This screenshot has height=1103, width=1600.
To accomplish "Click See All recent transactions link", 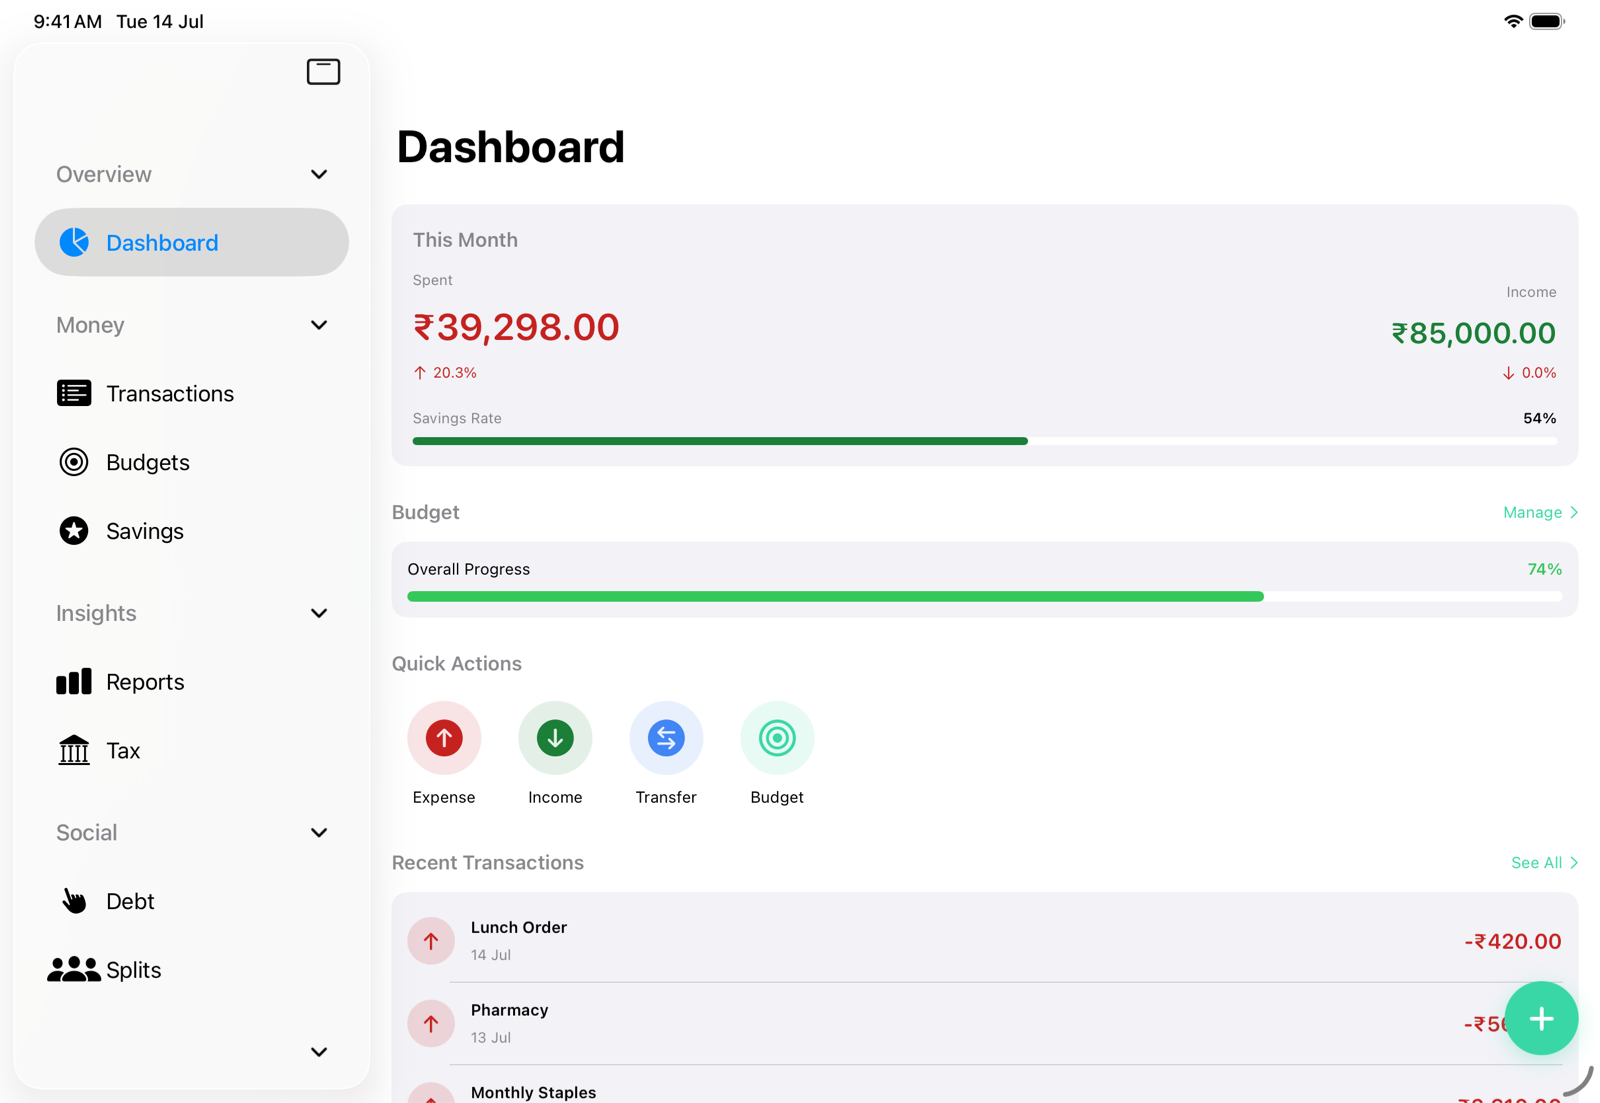I will click(1544, 863).
